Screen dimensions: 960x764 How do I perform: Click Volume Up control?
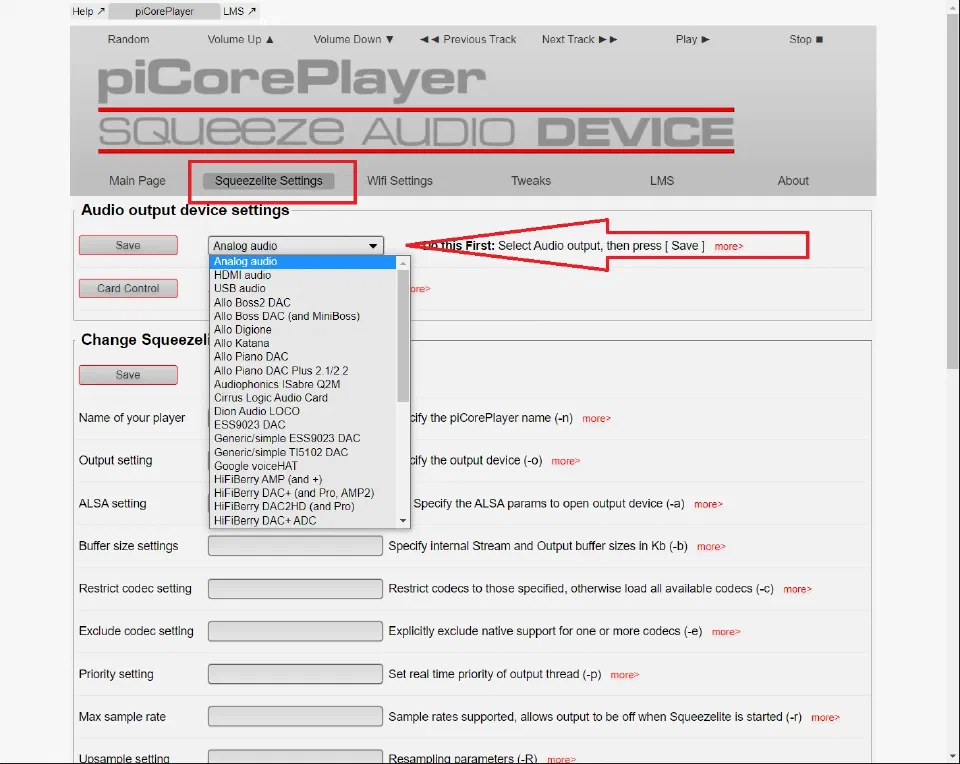(x=241, y=39)
